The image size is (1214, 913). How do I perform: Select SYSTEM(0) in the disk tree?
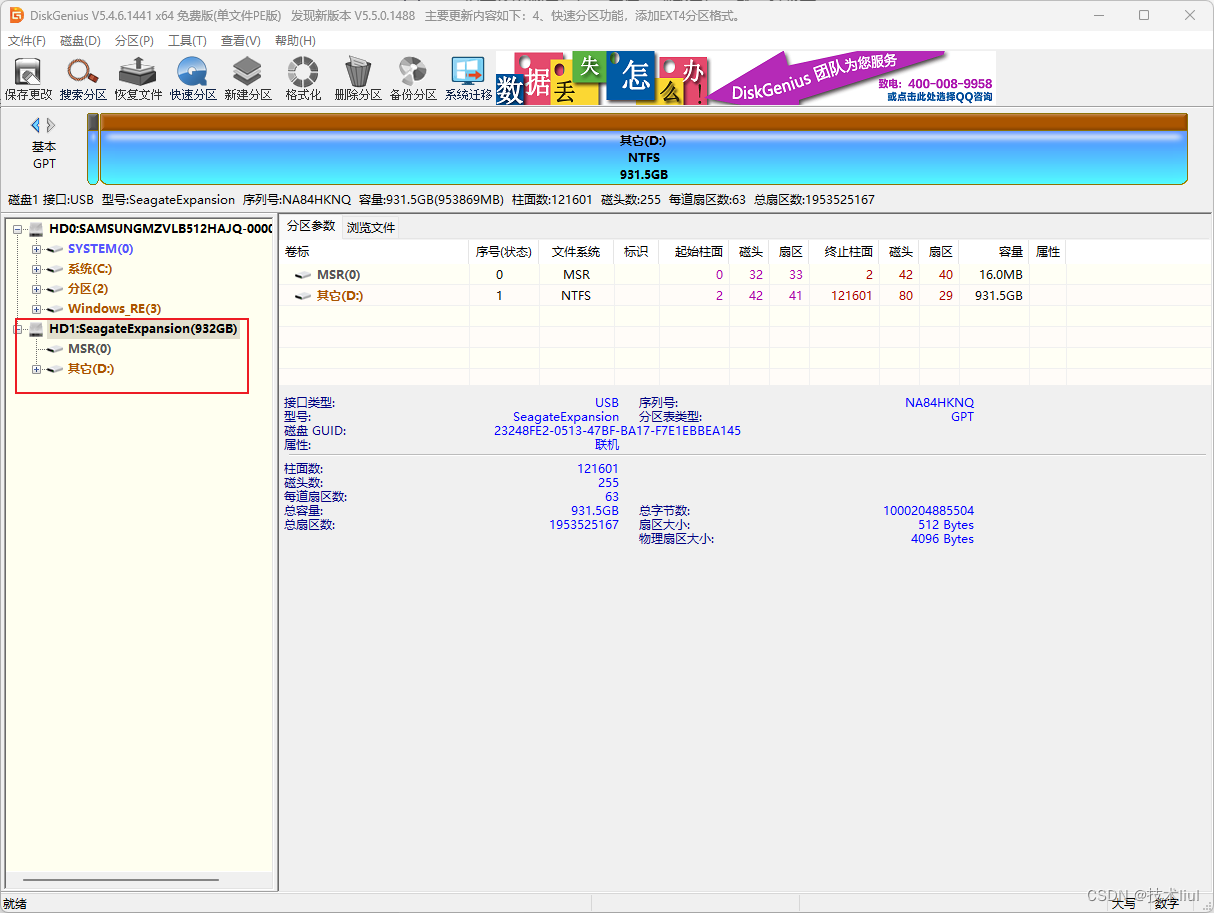click(x=100, y=249)
